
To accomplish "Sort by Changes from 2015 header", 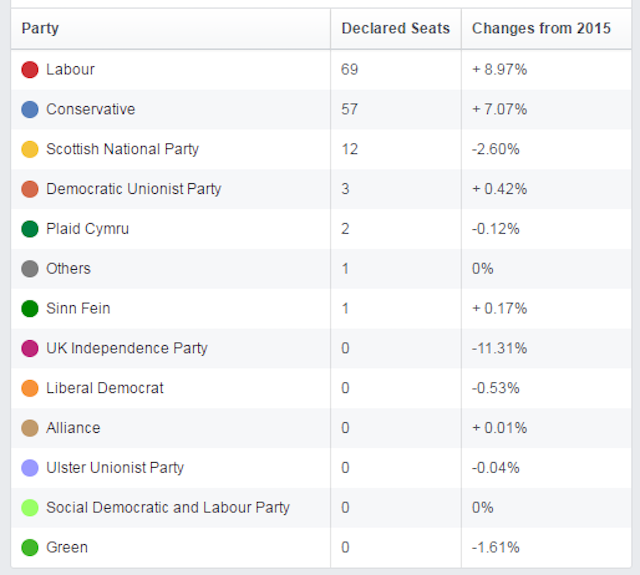I will pyautogui.click(x=541, y=28).
